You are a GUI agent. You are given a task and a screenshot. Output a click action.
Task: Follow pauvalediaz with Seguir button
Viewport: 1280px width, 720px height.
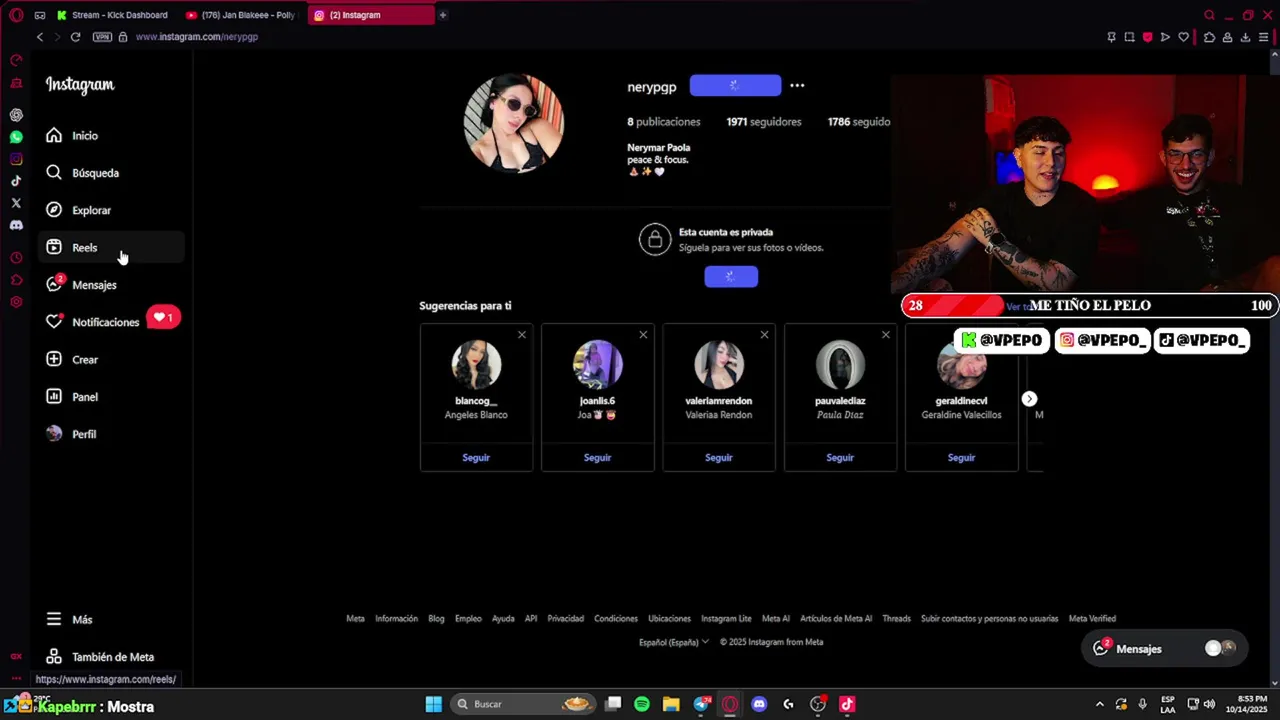840,457
